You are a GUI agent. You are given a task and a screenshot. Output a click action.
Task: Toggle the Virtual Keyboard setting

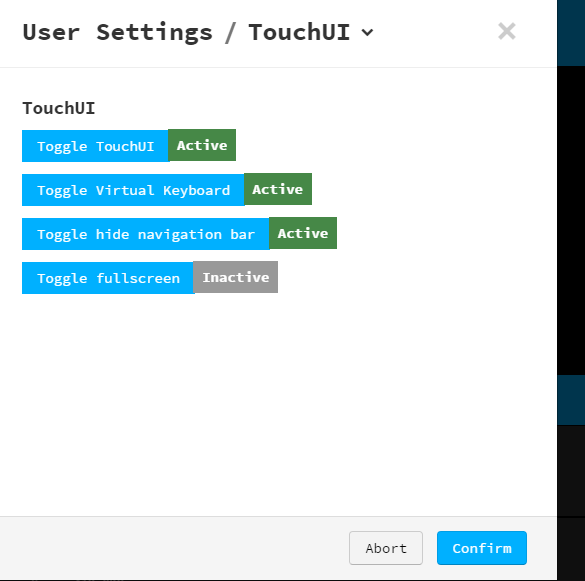(133, 190)
